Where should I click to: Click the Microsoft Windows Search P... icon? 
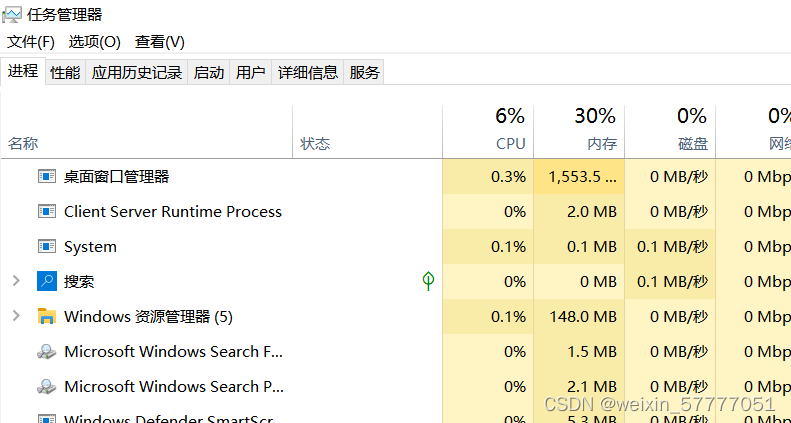pos(47,386)
